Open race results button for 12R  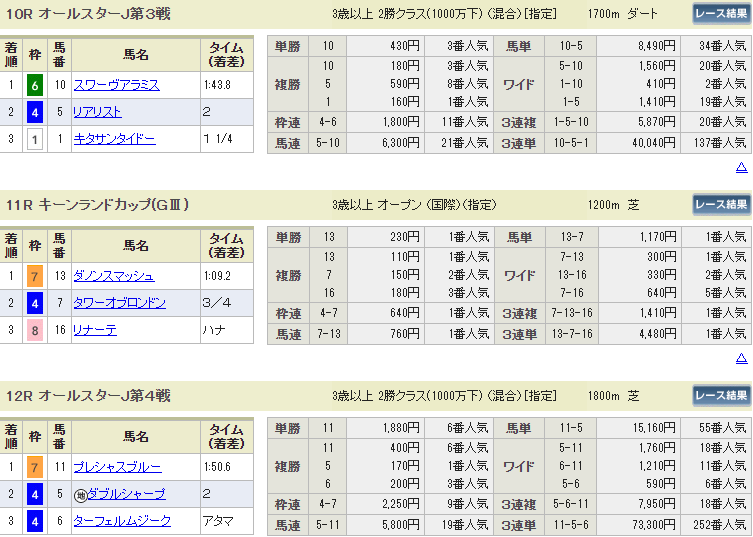(721, 396)
